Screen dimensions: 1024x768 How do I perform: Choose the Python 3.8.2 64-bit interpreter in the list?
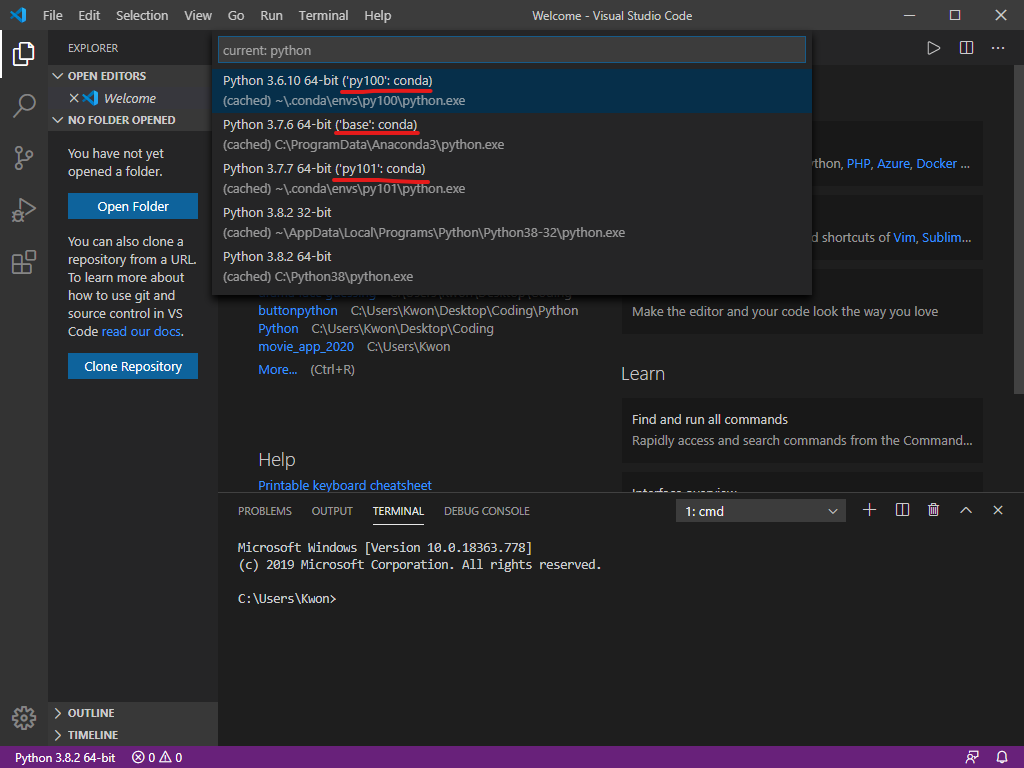point(512,266)
